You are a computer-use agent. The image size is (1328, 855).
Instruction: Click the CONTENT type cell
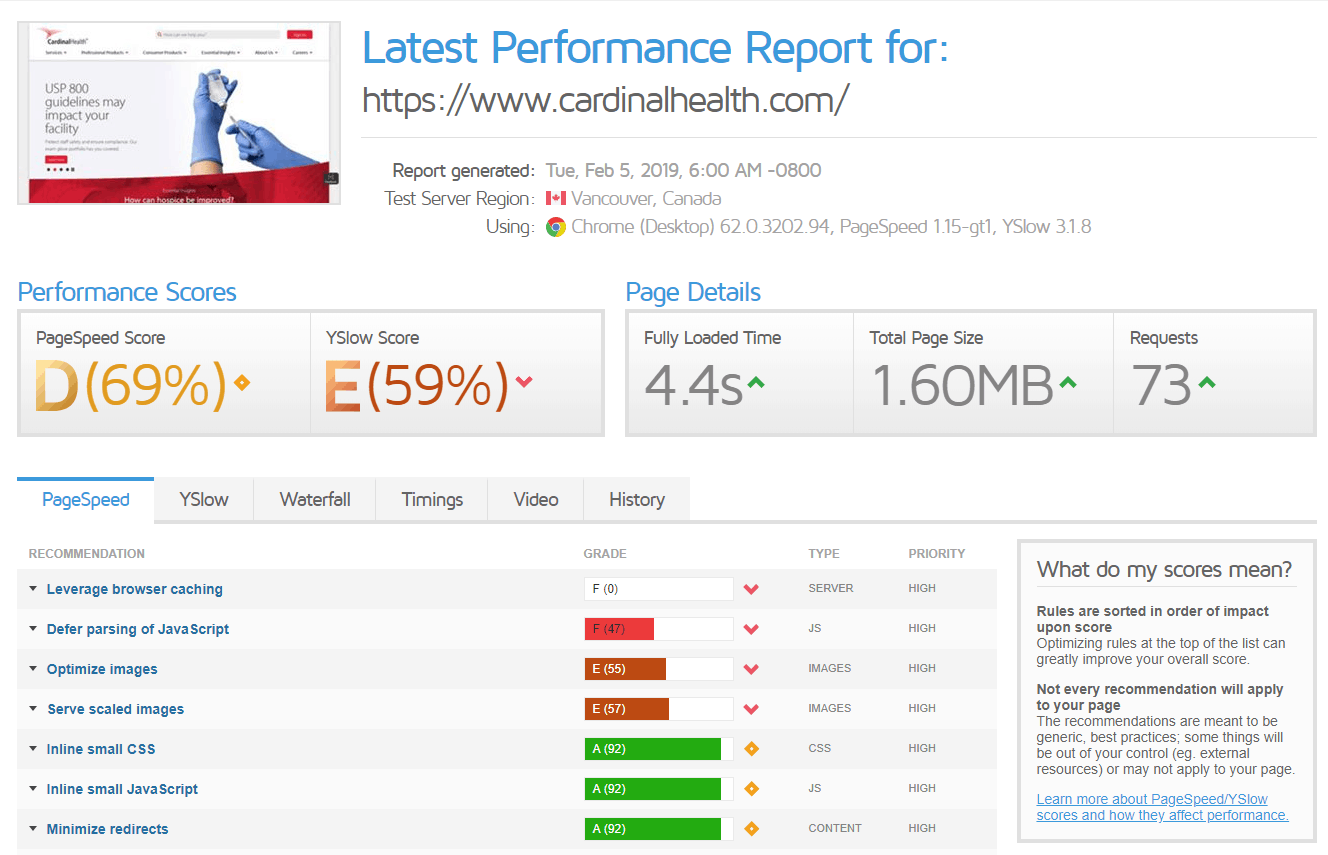pos(835,829)
